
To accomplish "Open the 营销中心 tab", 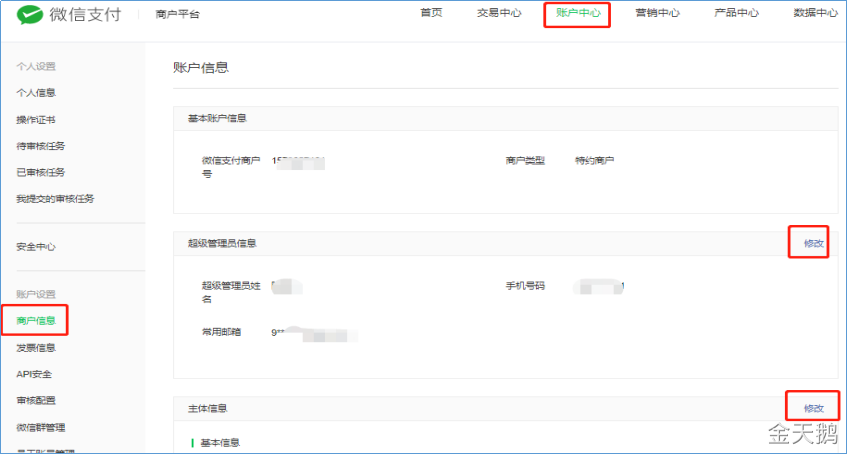I will (657, 13).
